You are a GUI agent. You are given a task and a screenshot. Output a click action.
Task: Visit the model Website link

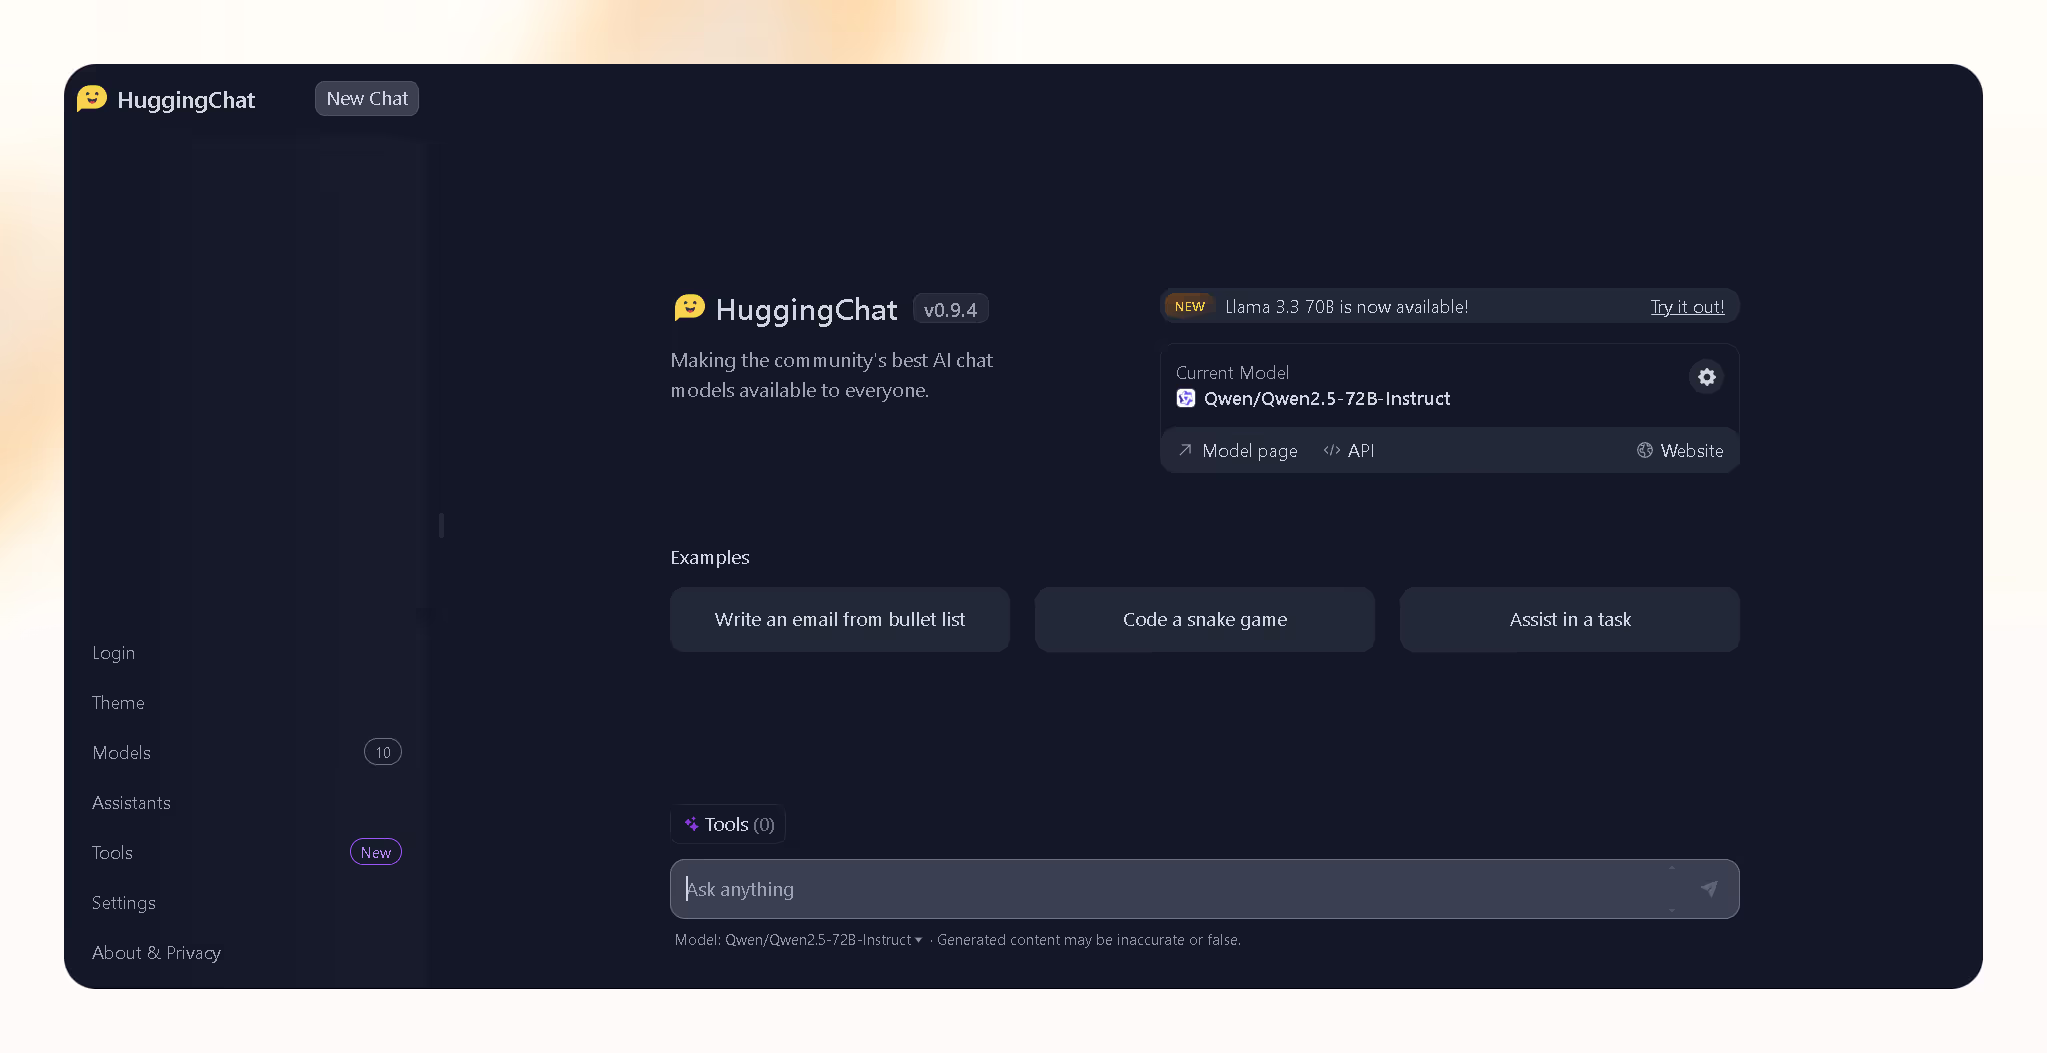click(x=1680, y=450)
